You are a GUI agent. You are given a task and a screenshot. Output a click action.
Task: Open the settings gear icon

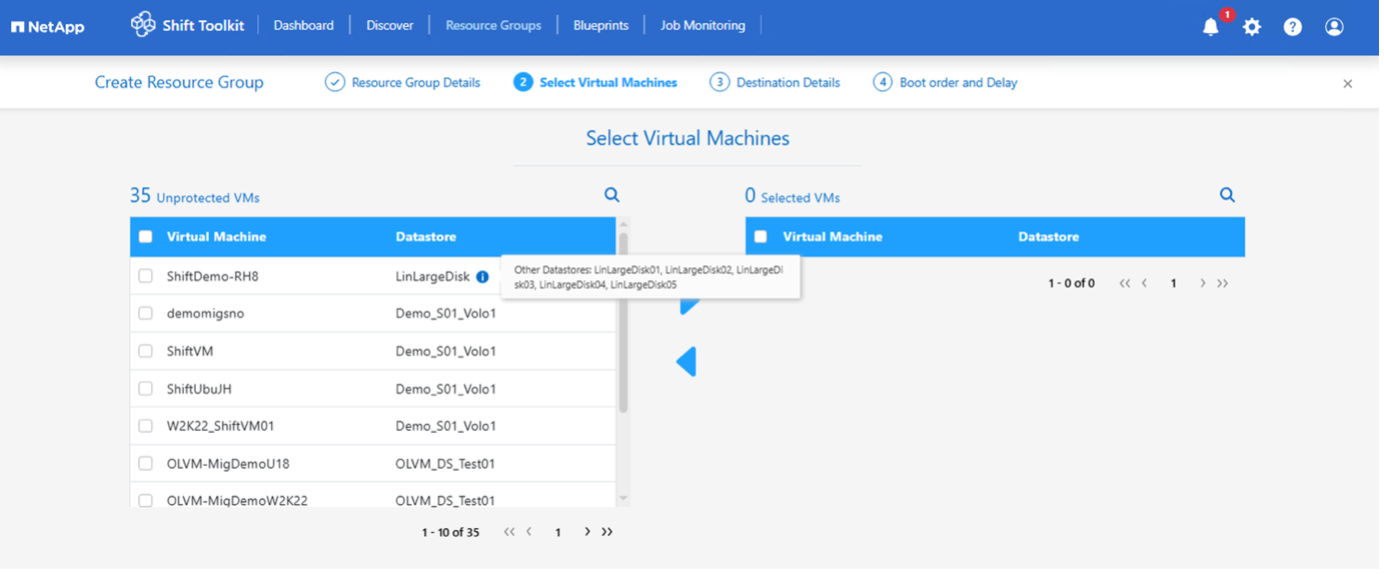point(1252,27)
